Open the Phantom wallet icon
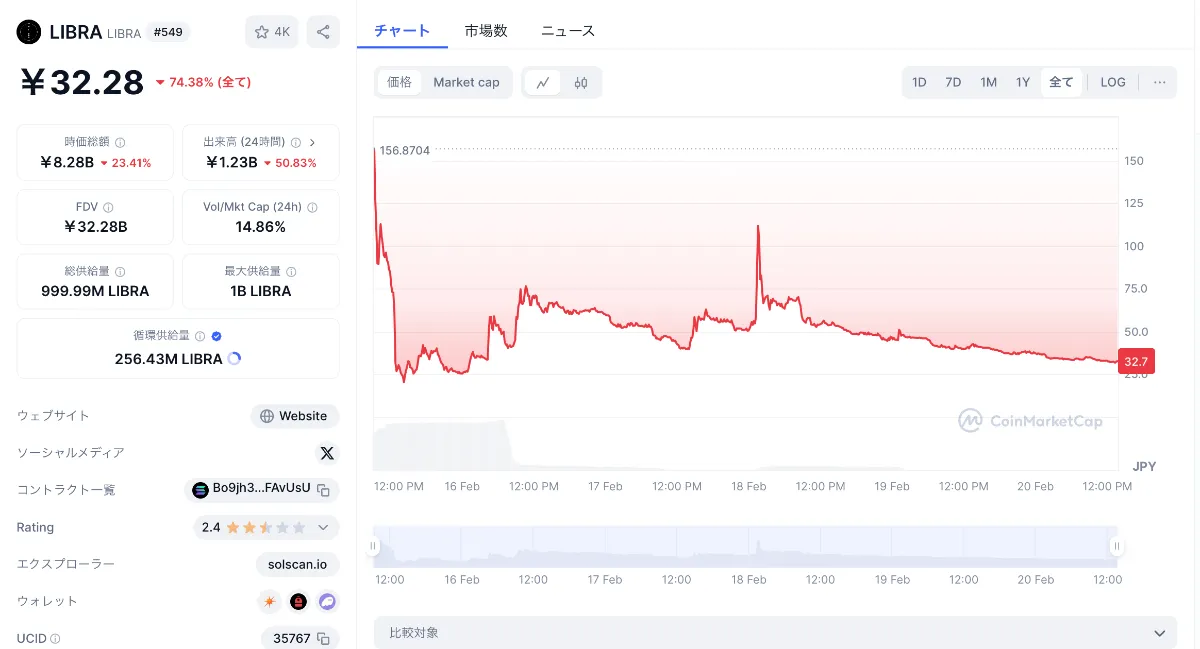 coord(328,601)
